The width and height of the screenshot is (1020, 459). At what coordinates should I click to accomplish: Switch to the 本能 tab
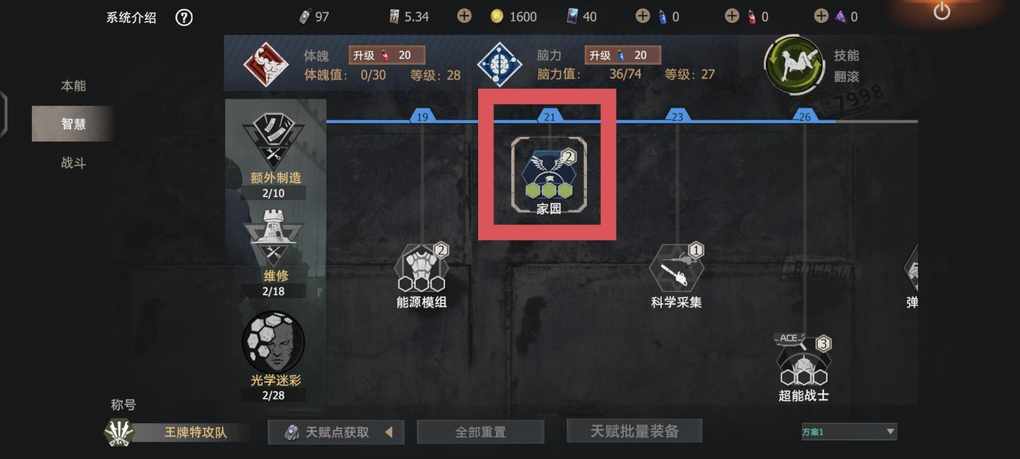pyautogui.click(x=73, y=86)
